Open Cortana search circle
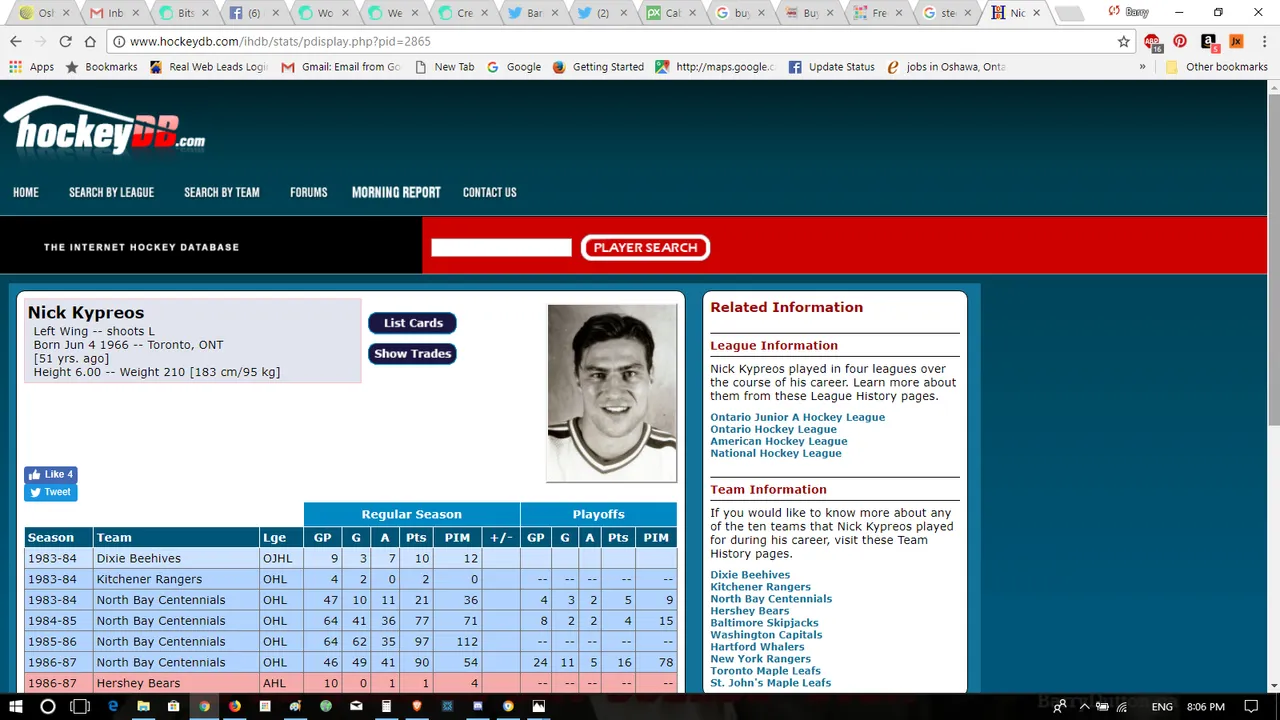 (x=47, y=706)
